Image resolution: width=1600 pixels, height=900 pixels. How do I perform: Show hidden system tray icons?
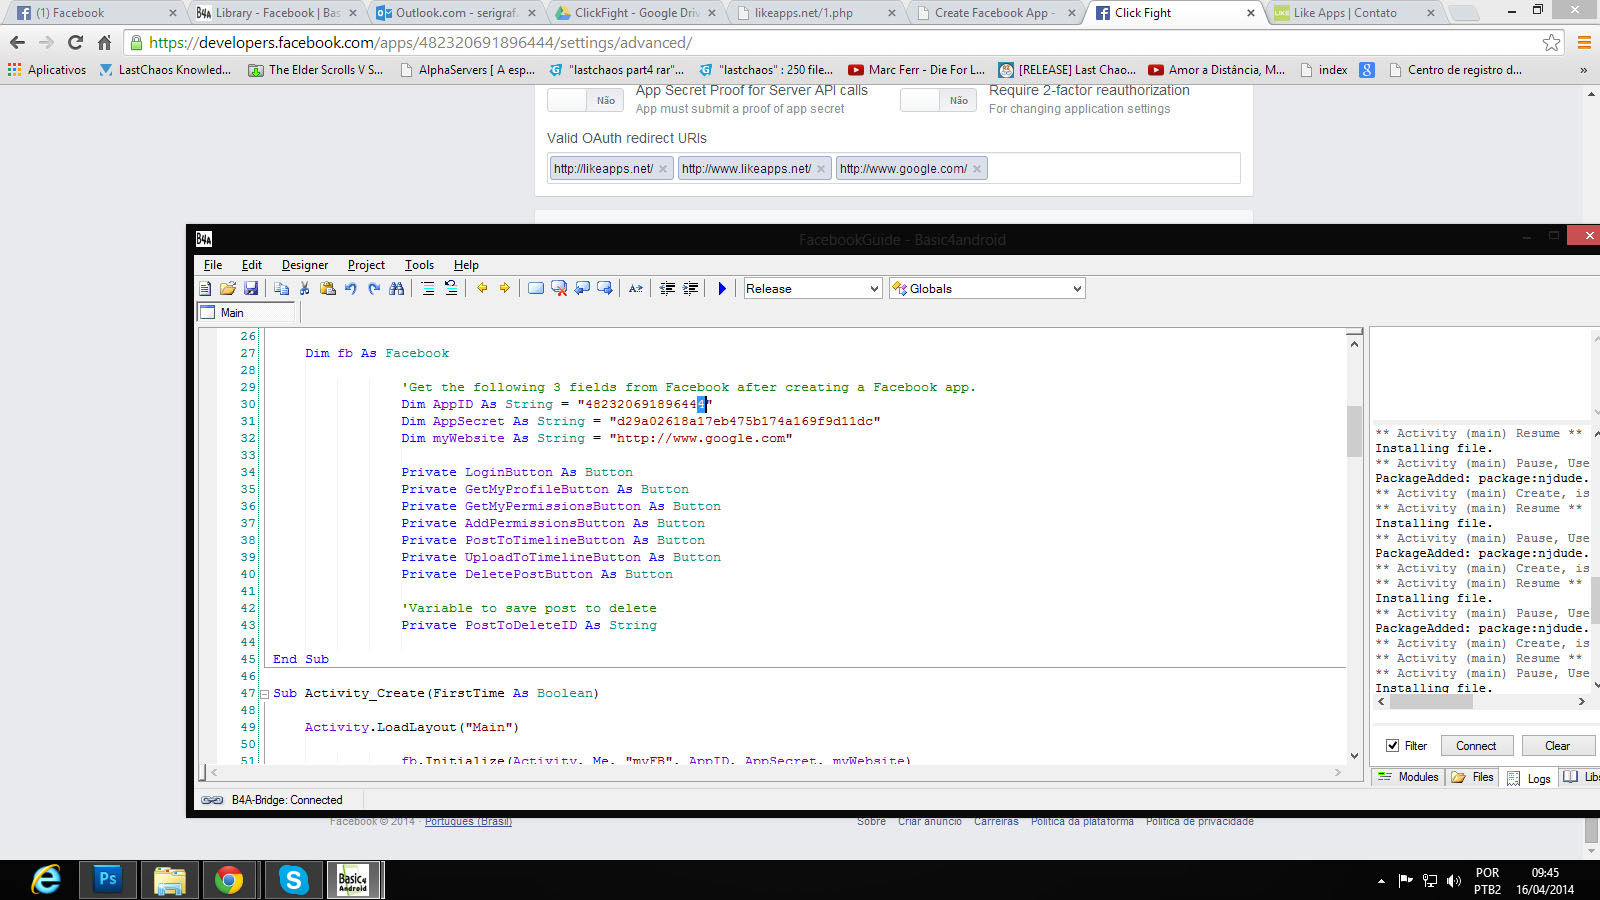click(x=1381, y=881)
